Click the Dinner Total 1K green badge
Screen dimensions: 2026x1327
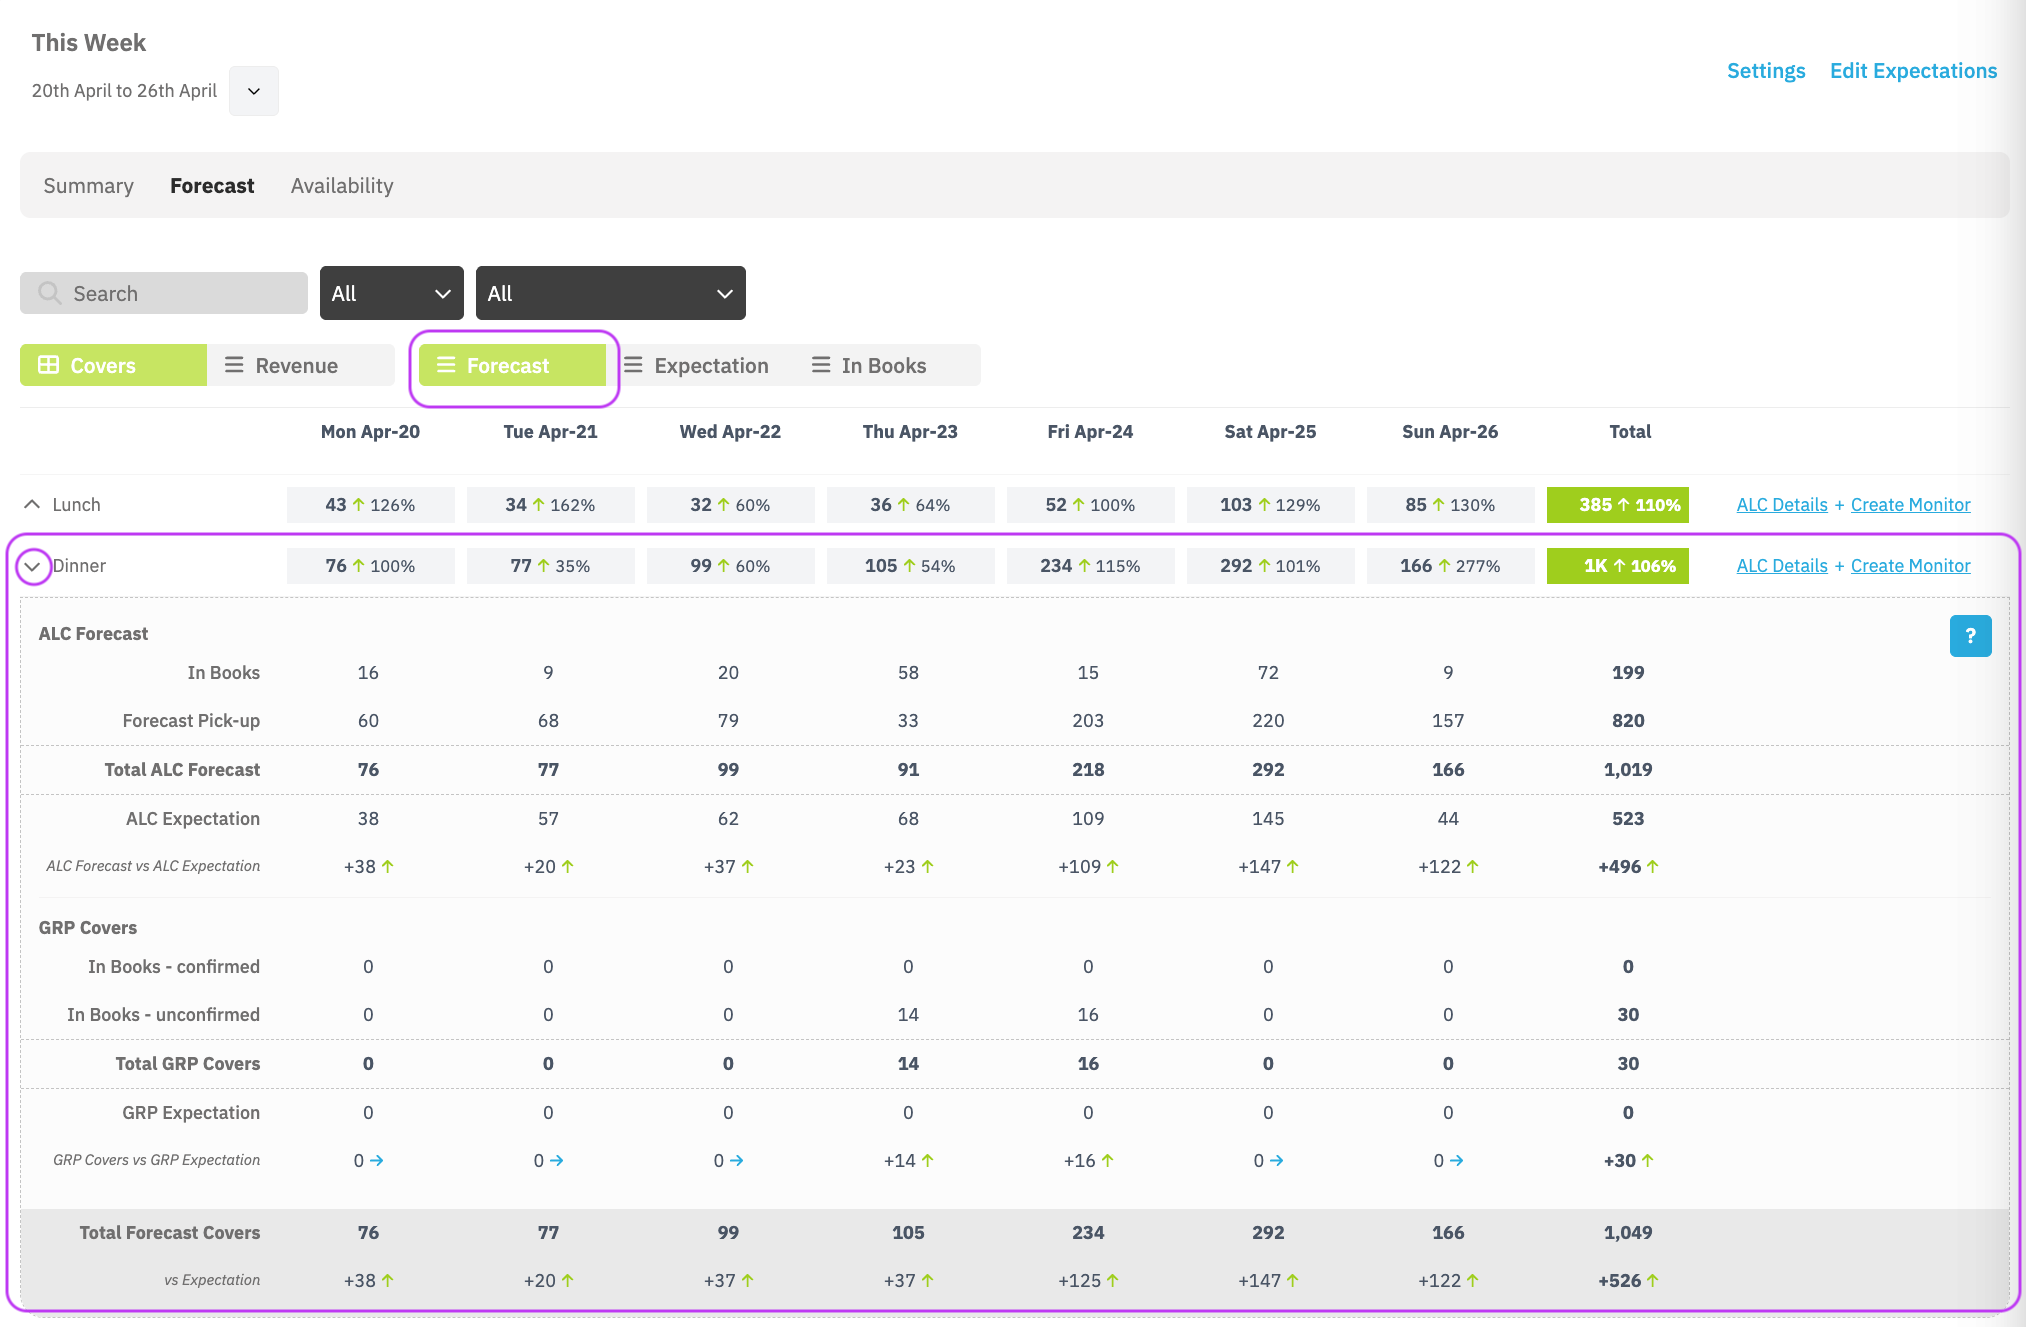click(x=1618, y=566)
